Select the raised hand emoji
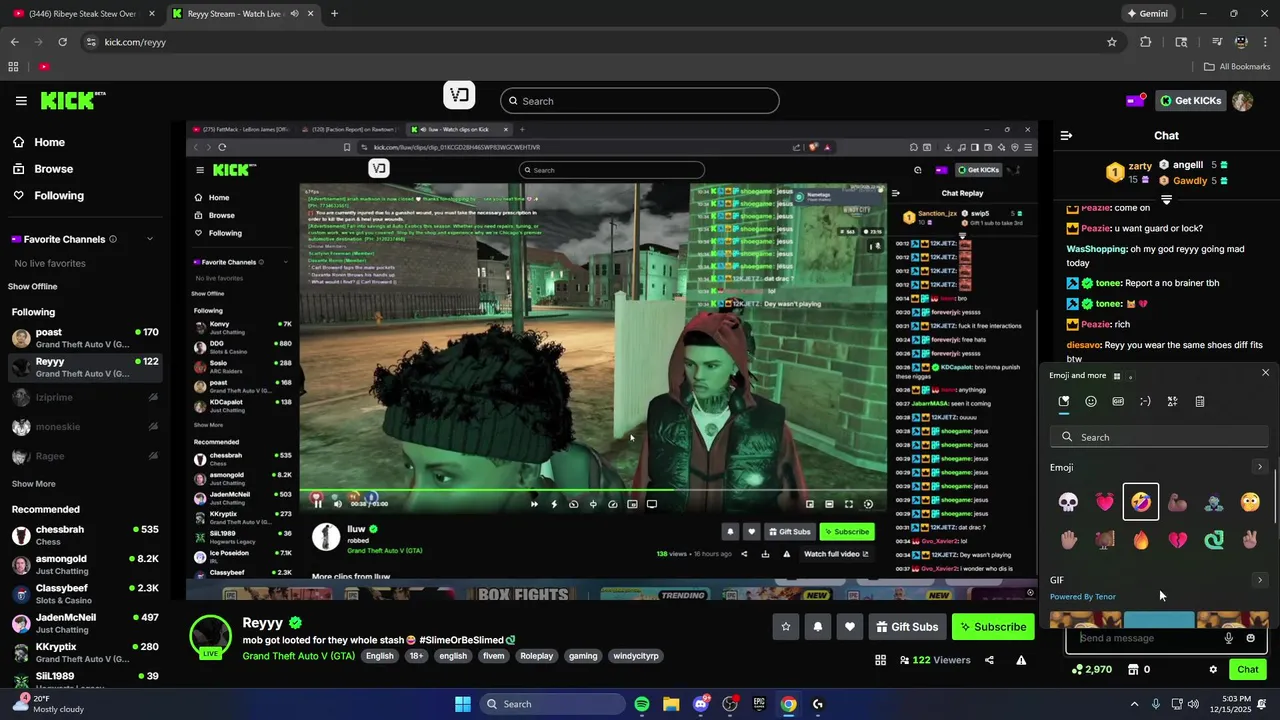The height and width of the screenshot is (720, 1280). (1068, 540)
